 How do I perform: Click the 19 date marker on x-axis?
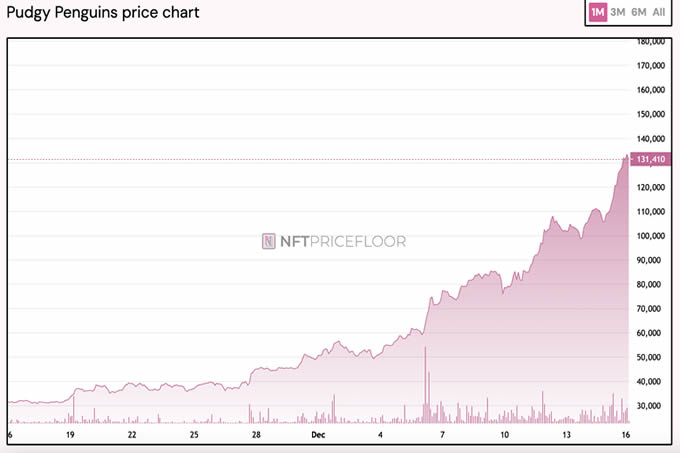(70, 435)
